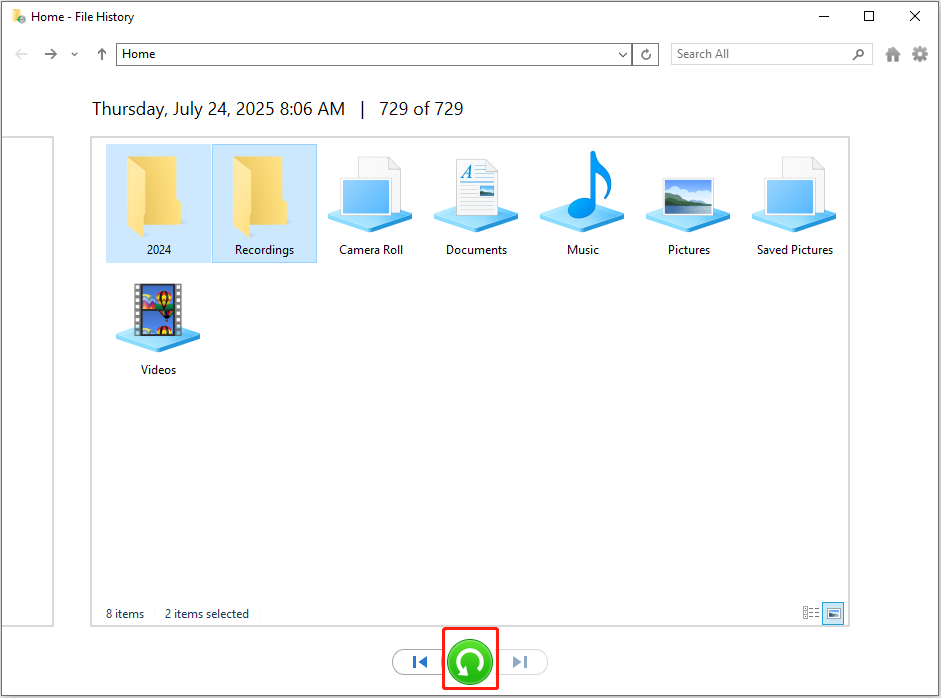
Task: Switch to details view
Action: (x=810, y=613)
